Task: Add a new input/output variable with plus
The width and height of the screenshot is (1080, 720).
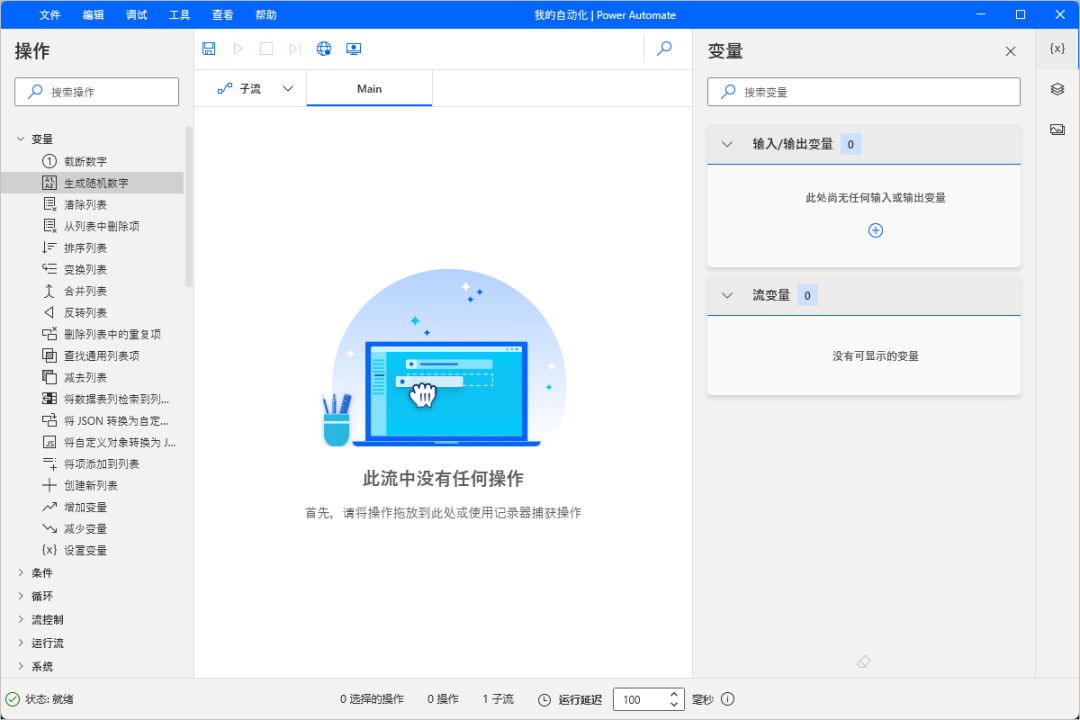Action: click(x=875, y=231)
